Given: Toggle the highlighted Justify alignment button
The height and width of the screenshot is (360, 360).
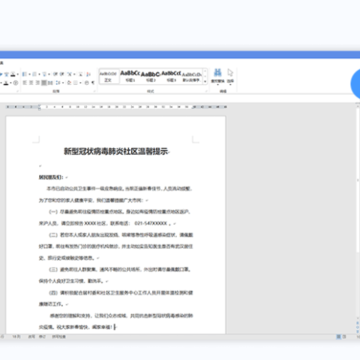Looking at the screenshot, I should 44,83.
